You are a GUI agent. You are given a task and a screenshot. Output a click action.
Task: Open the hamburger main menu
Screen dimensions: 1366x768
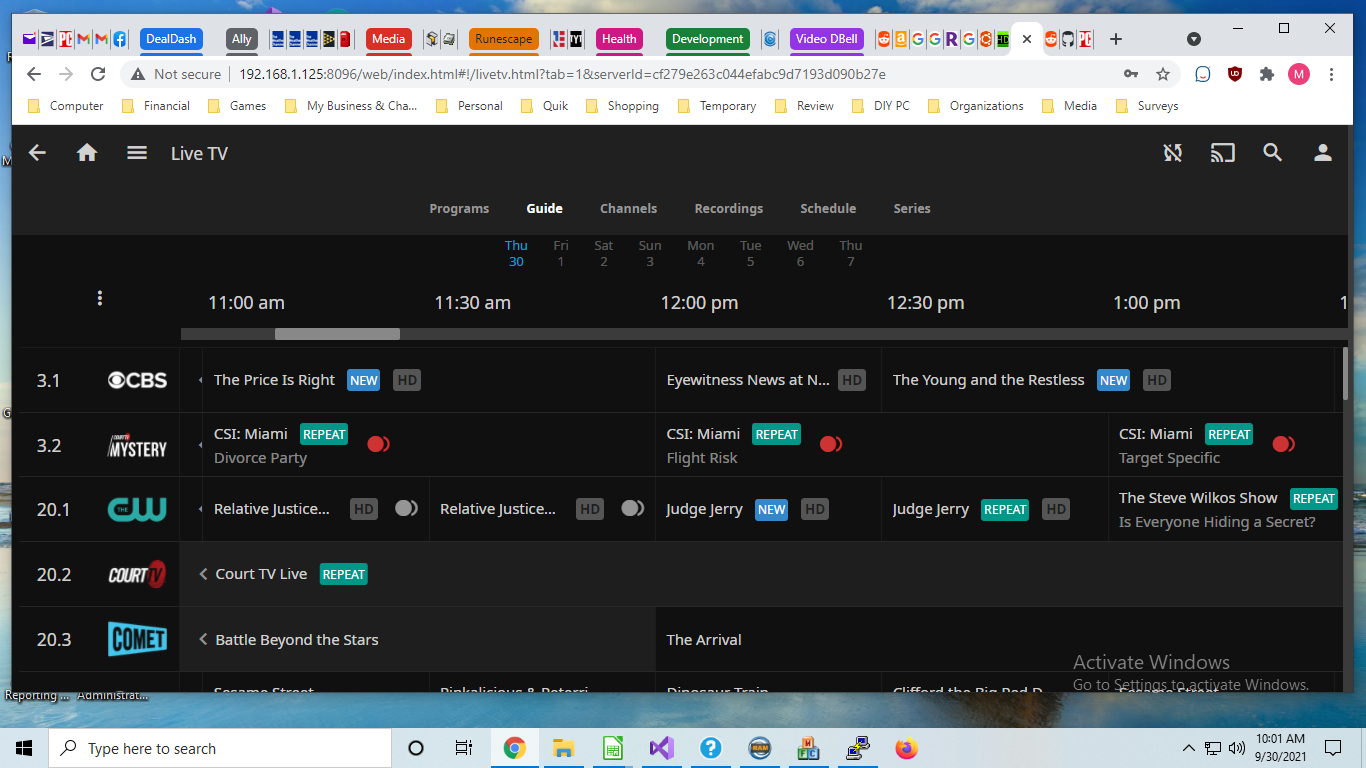(x=137, y=153)
